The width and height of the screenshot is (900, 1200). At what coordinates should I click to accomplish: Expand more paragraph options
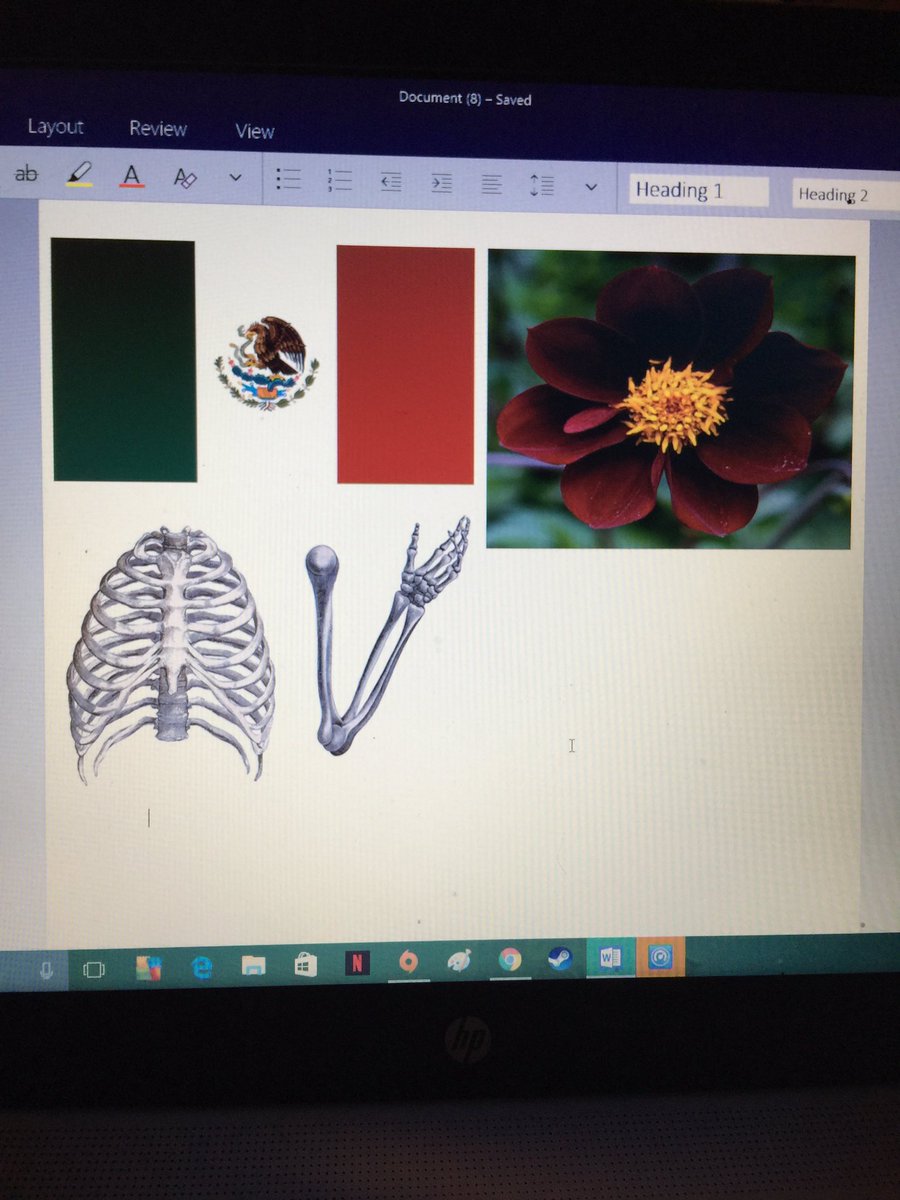(x=591, y=187)
